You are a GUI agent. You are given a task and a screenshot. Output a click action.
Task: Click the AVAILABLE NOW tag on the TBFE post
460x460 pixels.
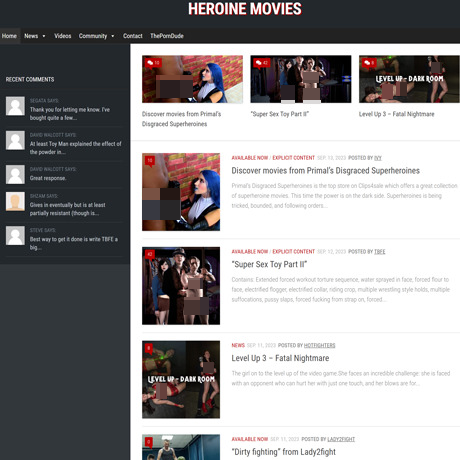[250, 252]
